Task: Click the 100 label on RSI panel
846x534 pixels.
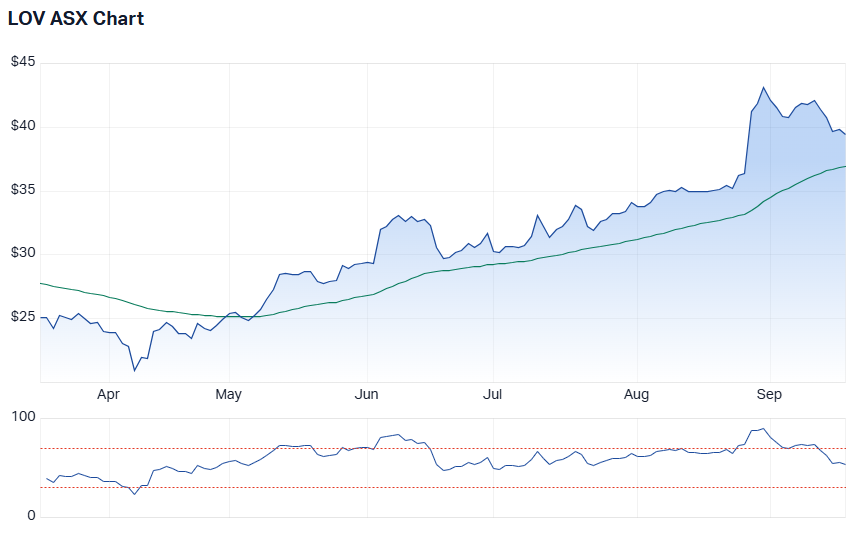Action: 24,416
